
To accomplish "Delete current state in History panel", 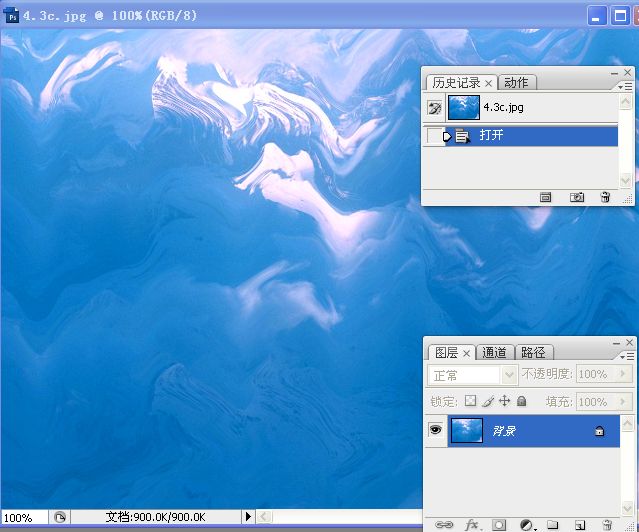I will [605, 198].
